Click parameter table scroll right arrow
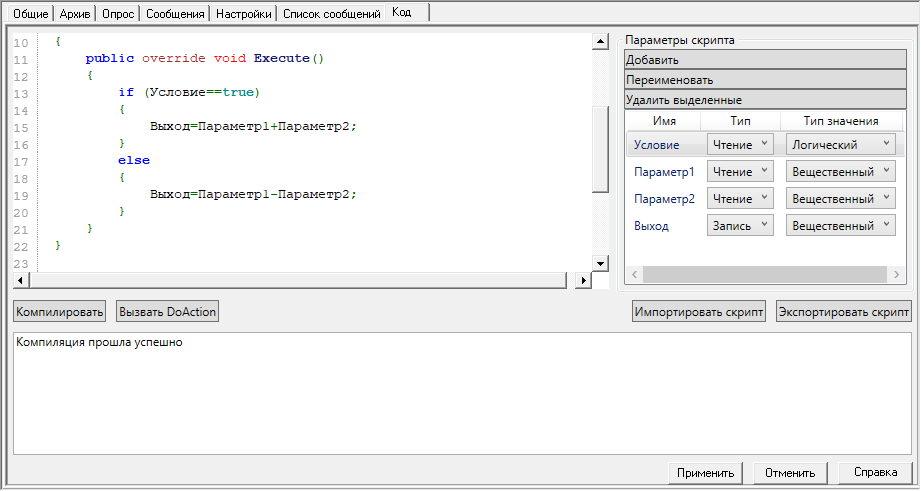The height and width of the screenshot is (491, 921). [x=896, y=274]
